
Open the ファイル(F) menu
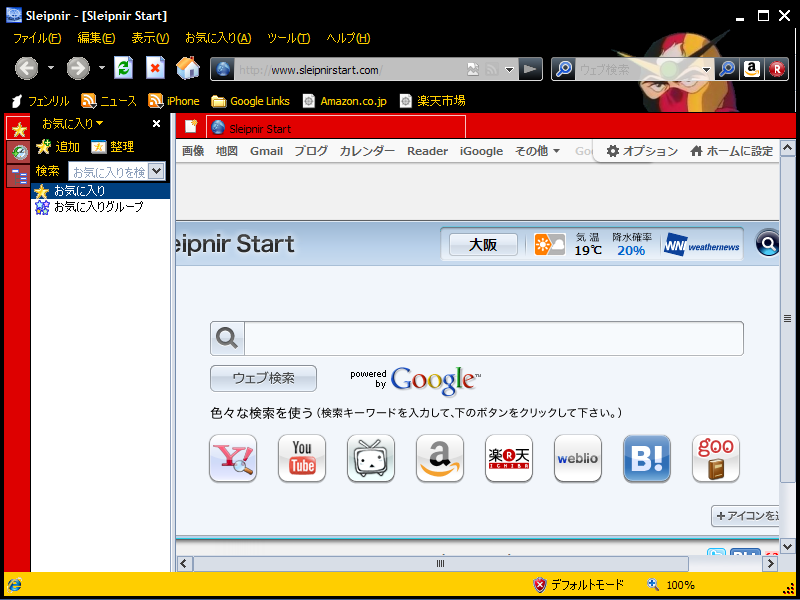coord(37,38)
